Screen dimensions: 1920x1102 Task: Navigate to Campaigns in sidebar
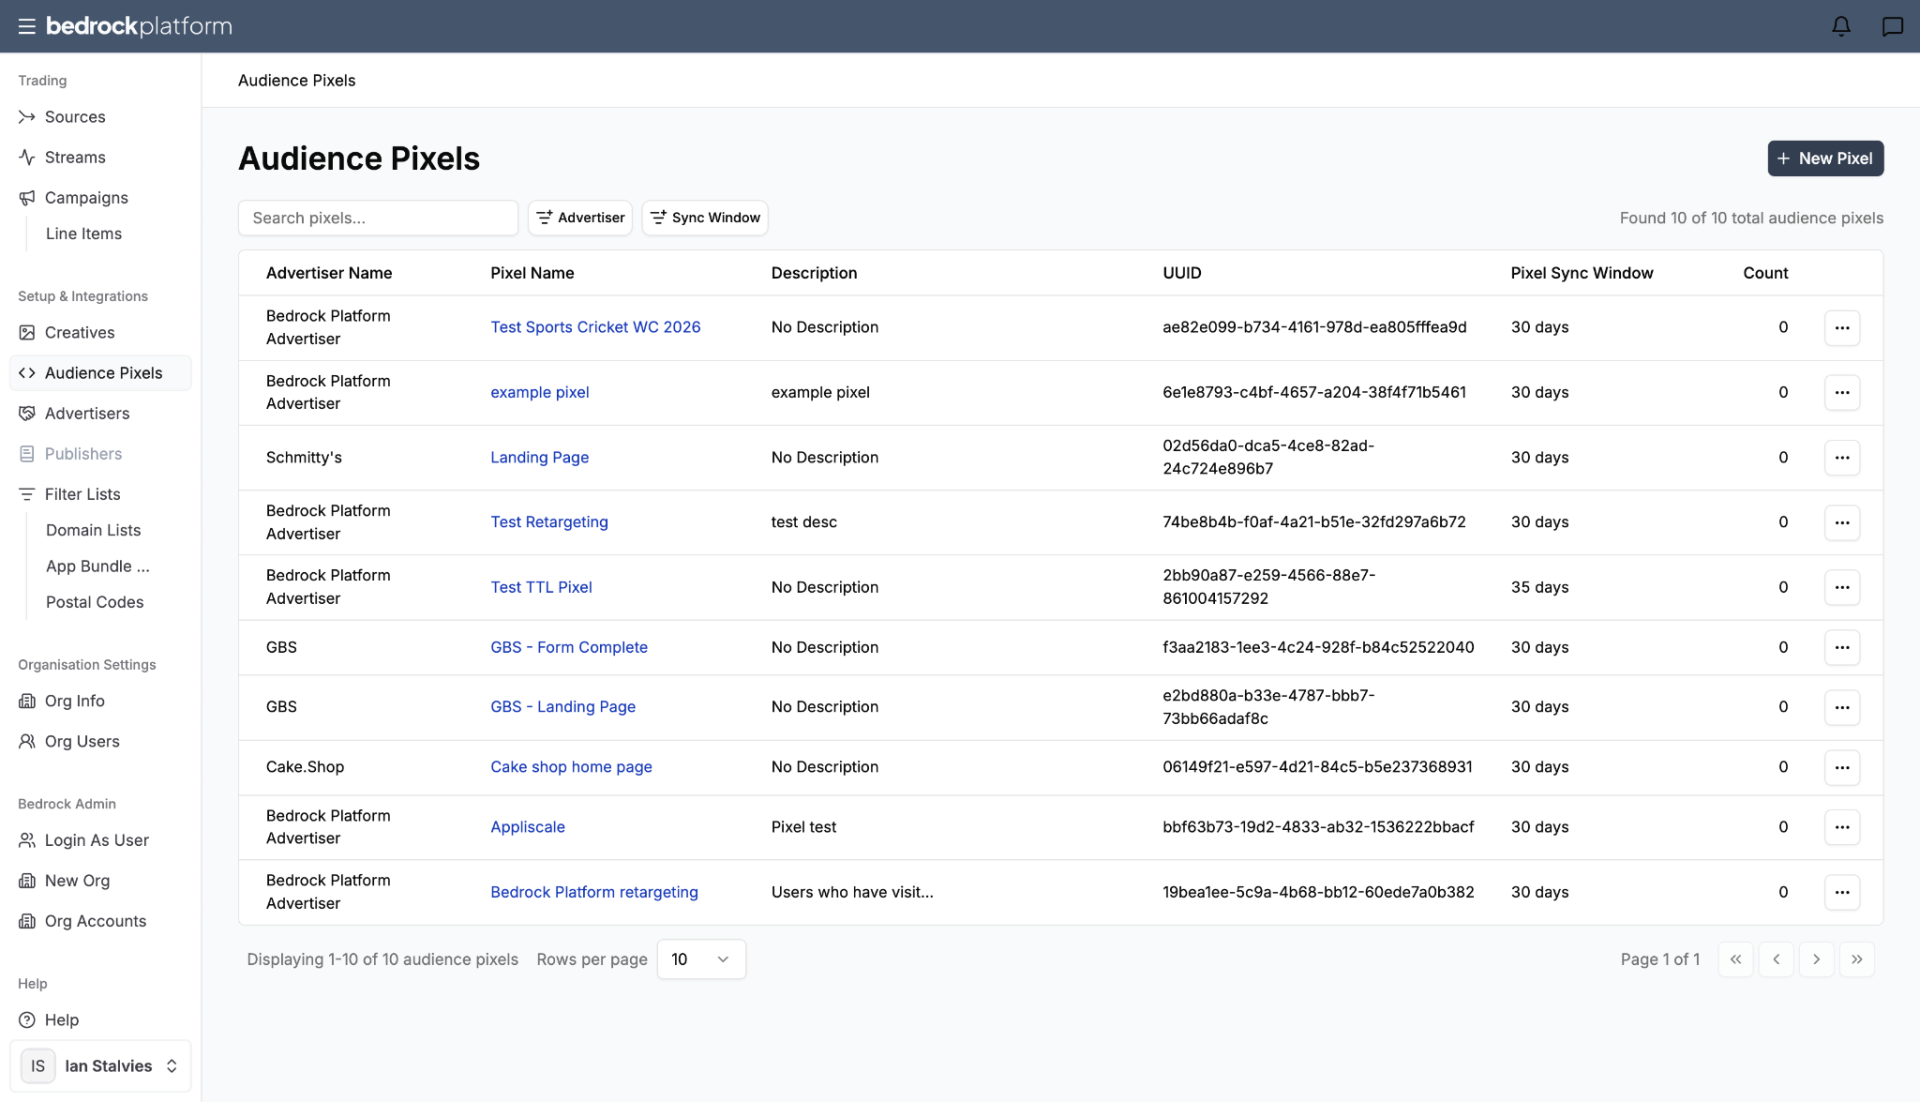click(86, 198)
